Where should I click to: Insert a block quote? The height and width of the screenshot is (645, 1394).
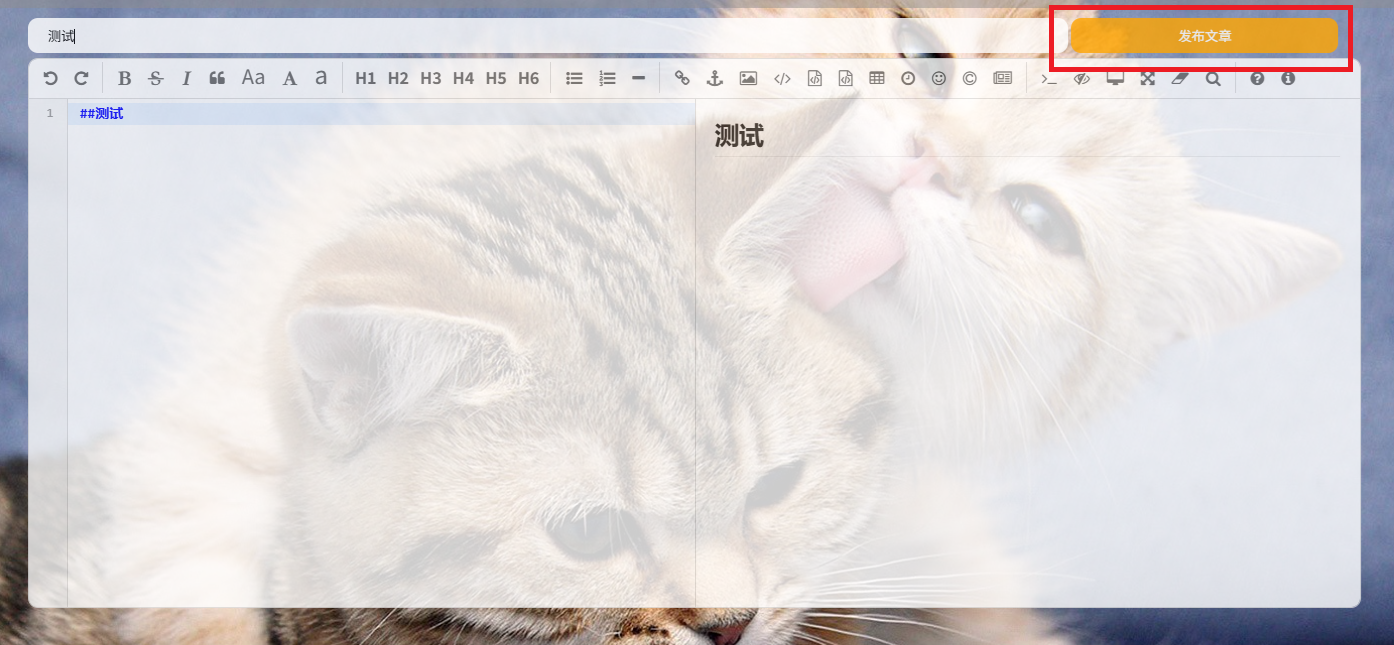217,78
